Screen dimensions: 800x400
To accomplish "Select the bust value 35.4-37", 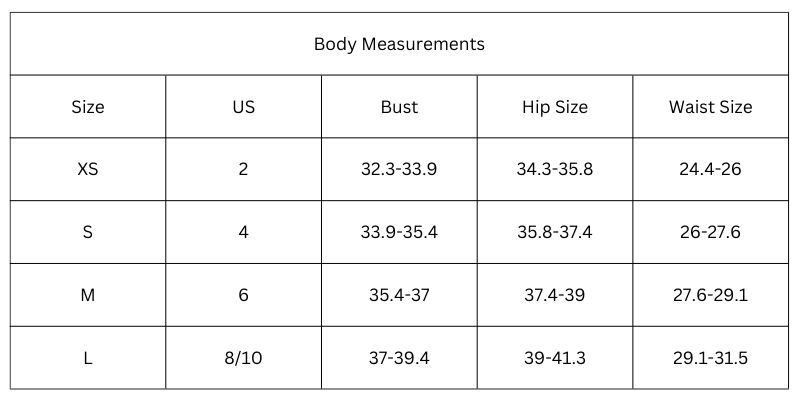I will [x=399, y=295].
